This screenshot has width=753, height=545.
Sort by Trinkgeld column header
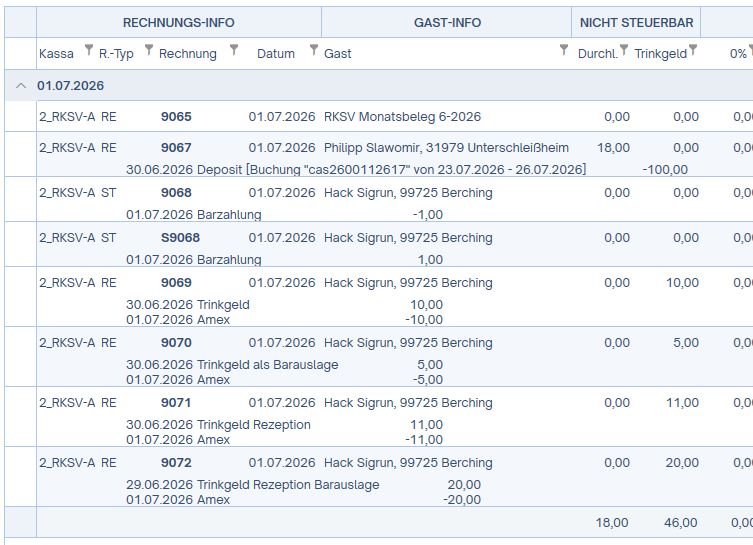click(660, 54)
